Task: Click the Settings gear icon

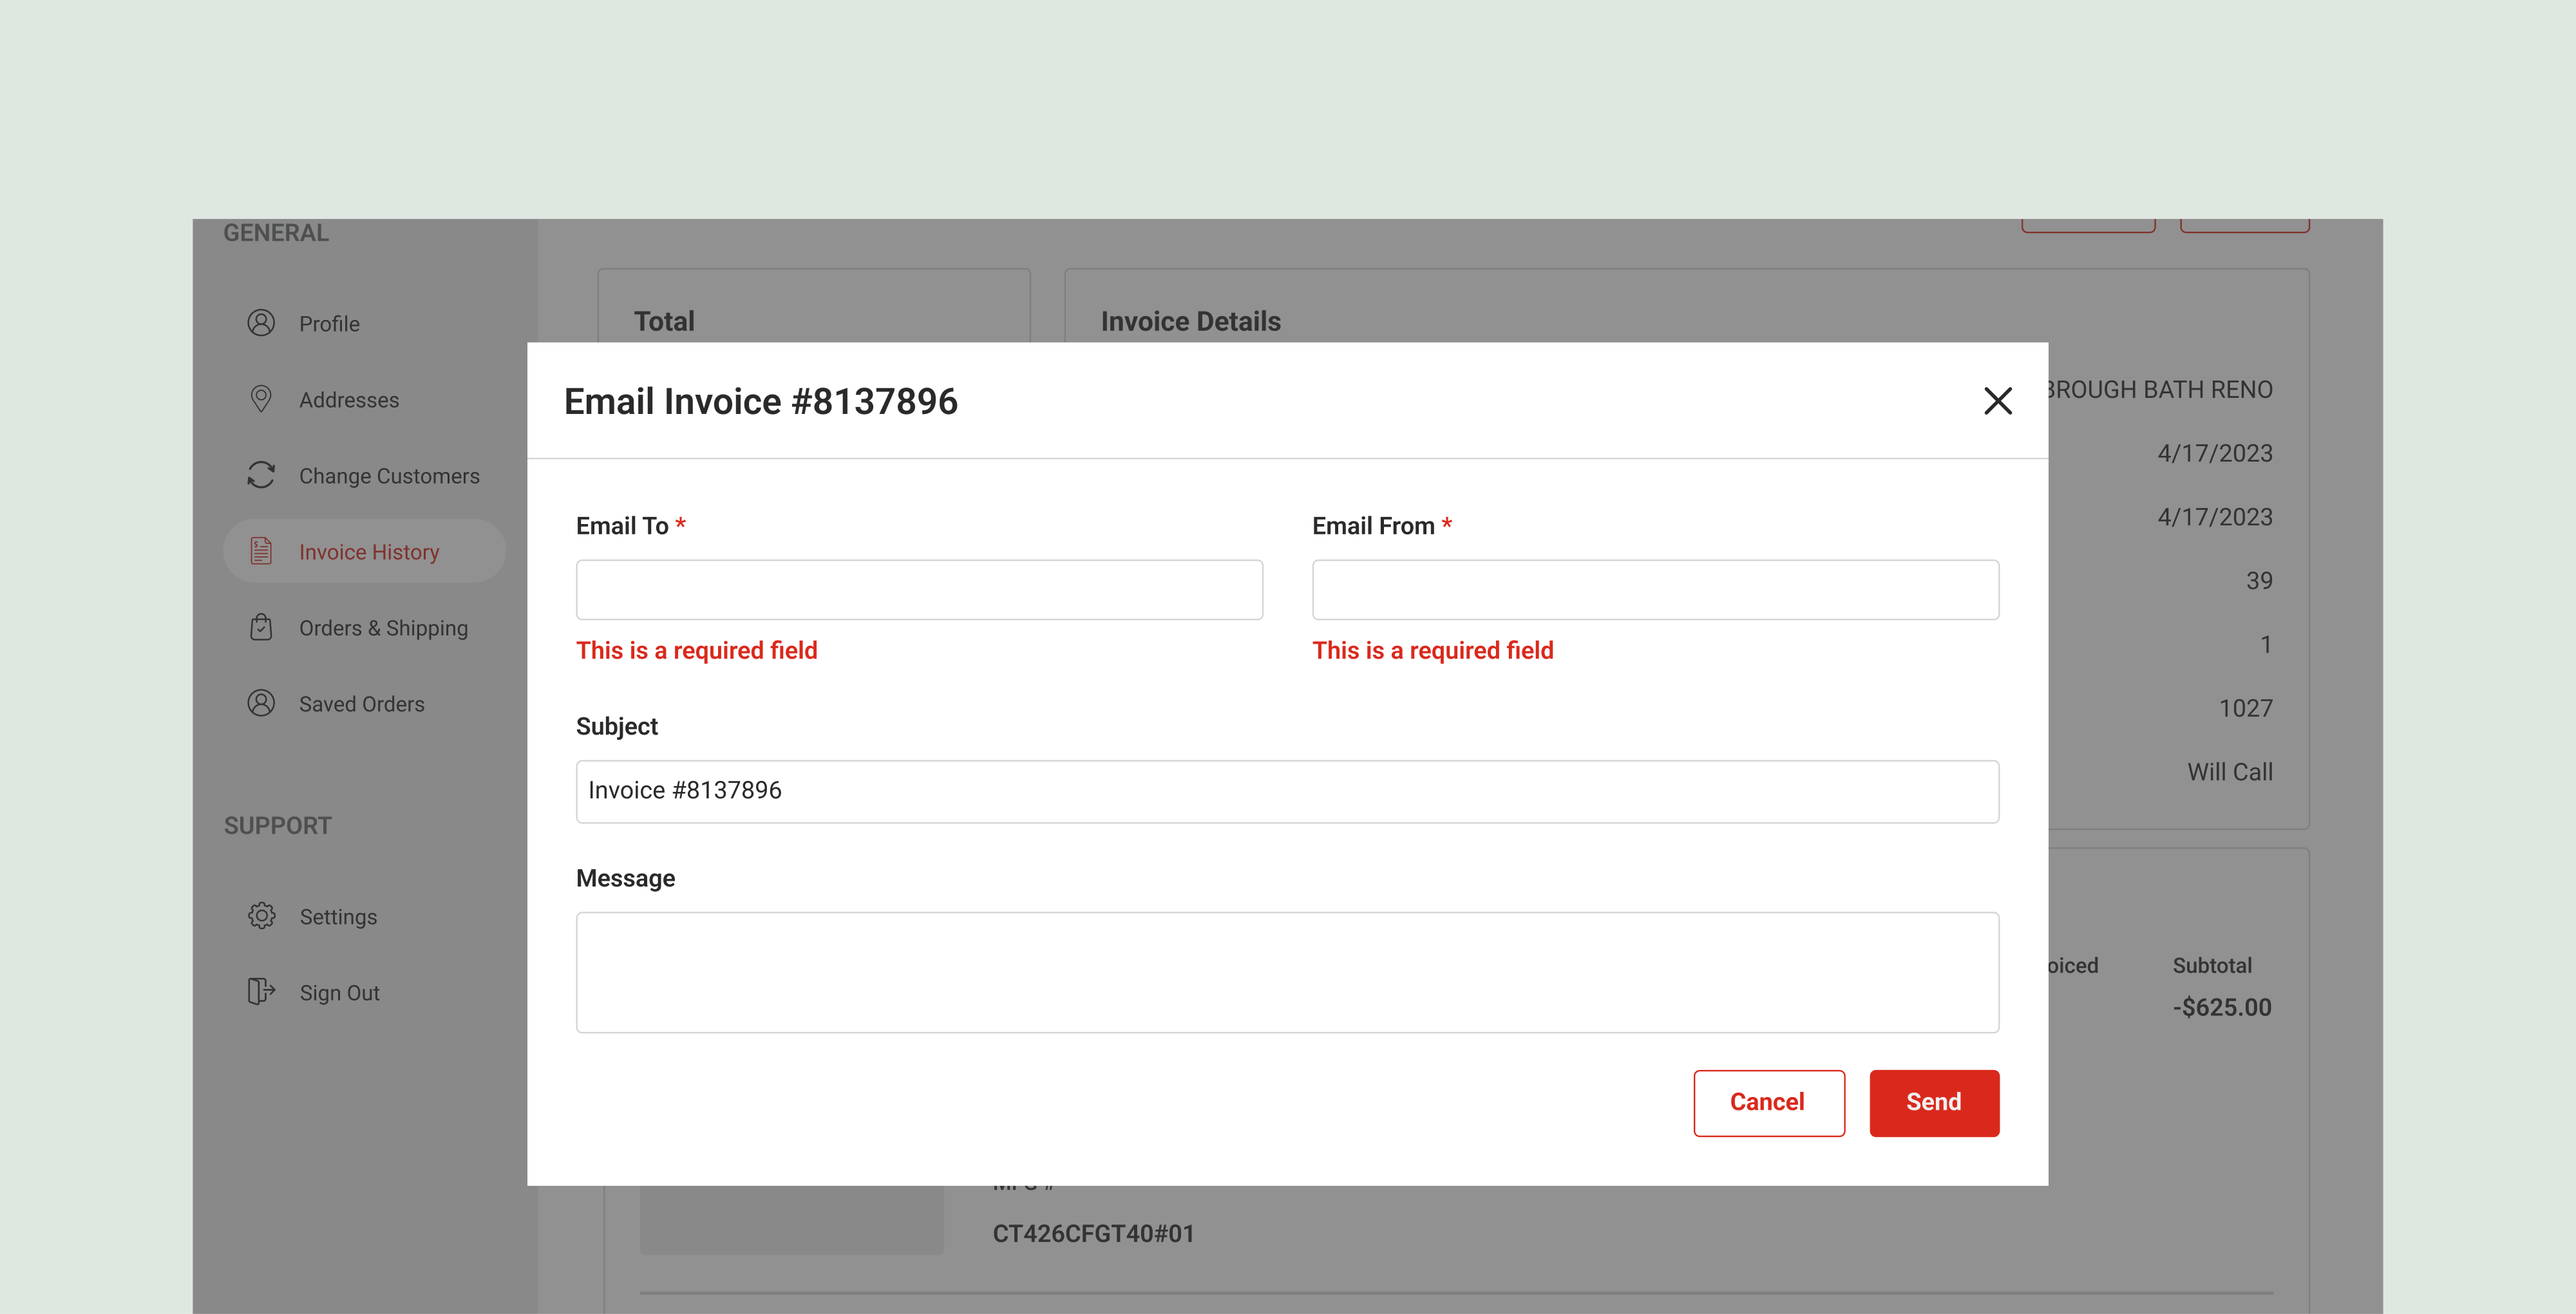Action: pyautogui.click(x=261, y=916)
